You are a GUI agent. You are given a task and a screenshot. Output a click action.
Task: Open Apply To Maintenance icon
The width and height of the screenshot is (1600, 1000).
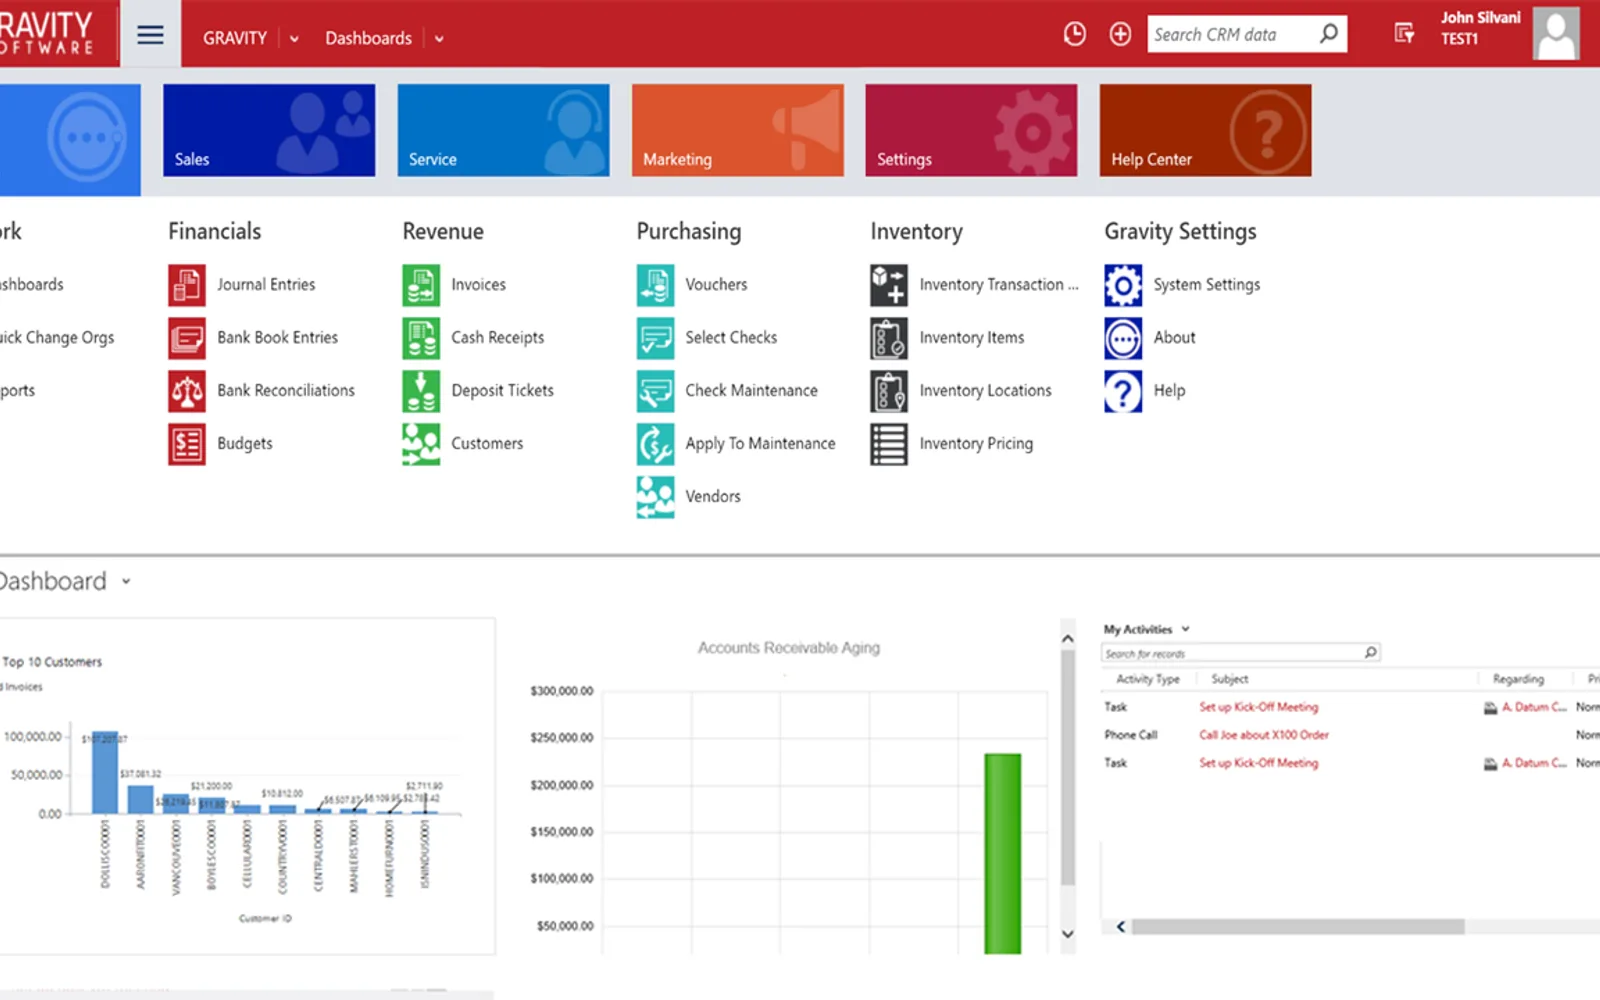tap(655, 444)
